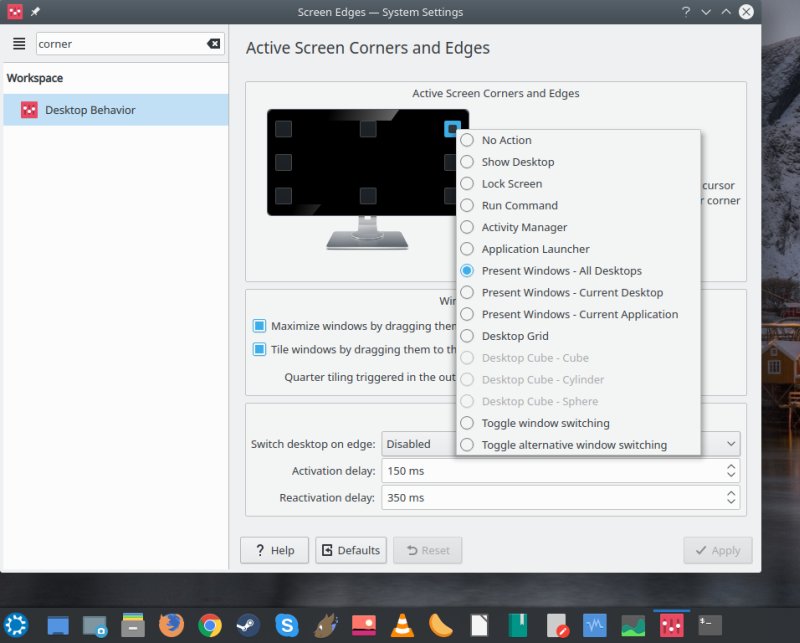This screenshot has width=800, height=643.
Task: Toggle 'Maximize windows by dragging' checkbox
Action: (259, 326)
